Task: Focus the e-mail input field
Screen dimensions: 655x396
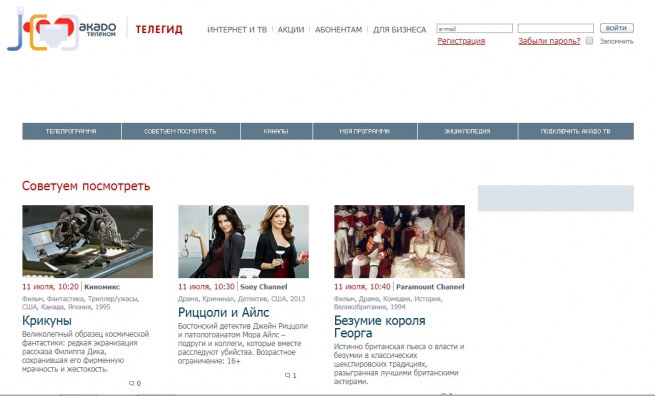Action: click(x=475, y=28)
